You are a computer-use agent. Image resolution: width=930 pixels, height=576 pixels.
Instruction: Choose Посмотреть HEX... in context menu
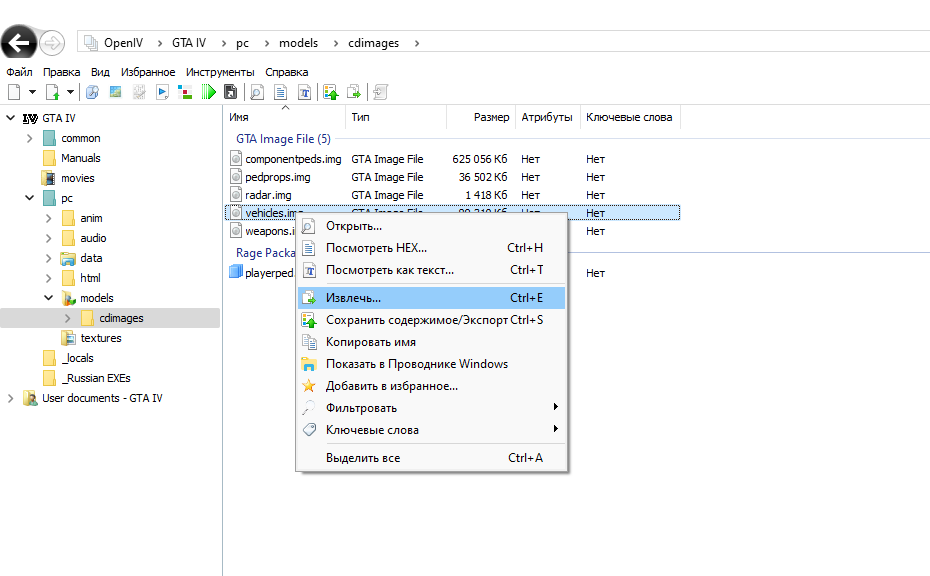coord(431,248)
